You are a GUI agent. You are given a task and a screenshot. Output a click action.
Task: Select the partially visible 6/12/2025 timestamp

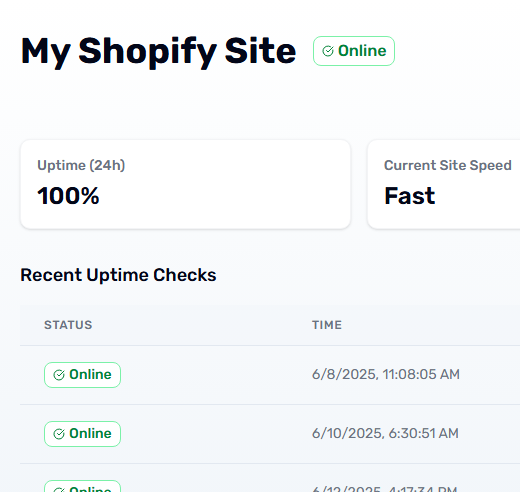[385, 489]
